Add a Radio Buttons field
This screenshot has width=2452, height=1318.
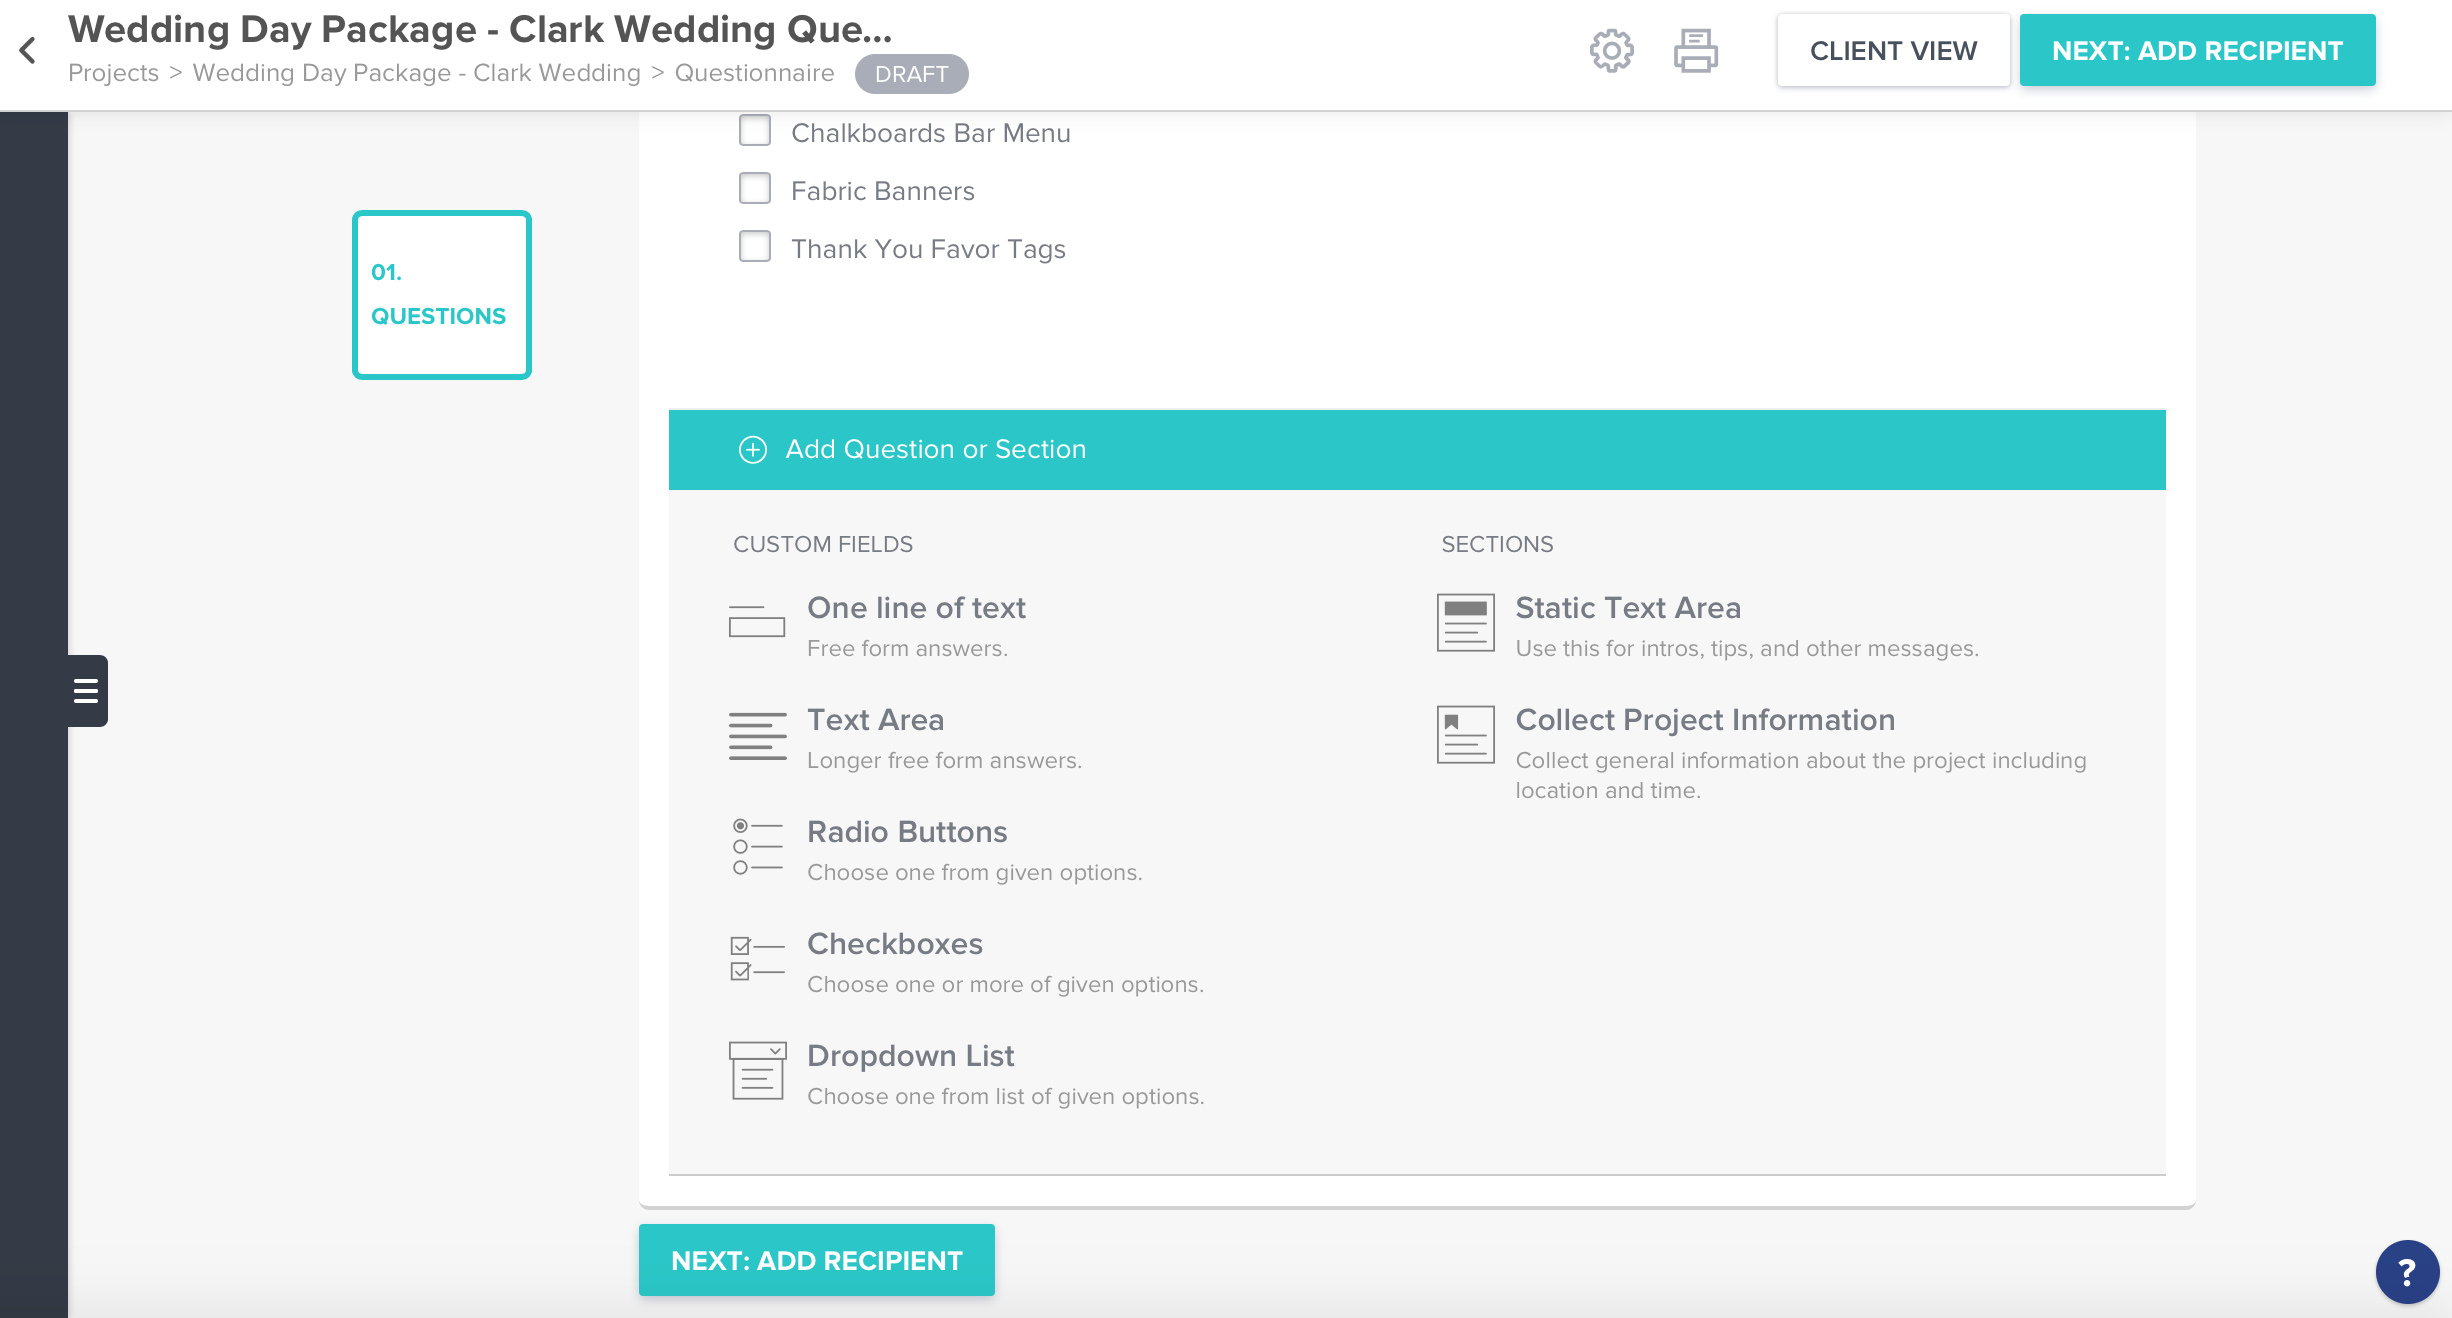907,832
